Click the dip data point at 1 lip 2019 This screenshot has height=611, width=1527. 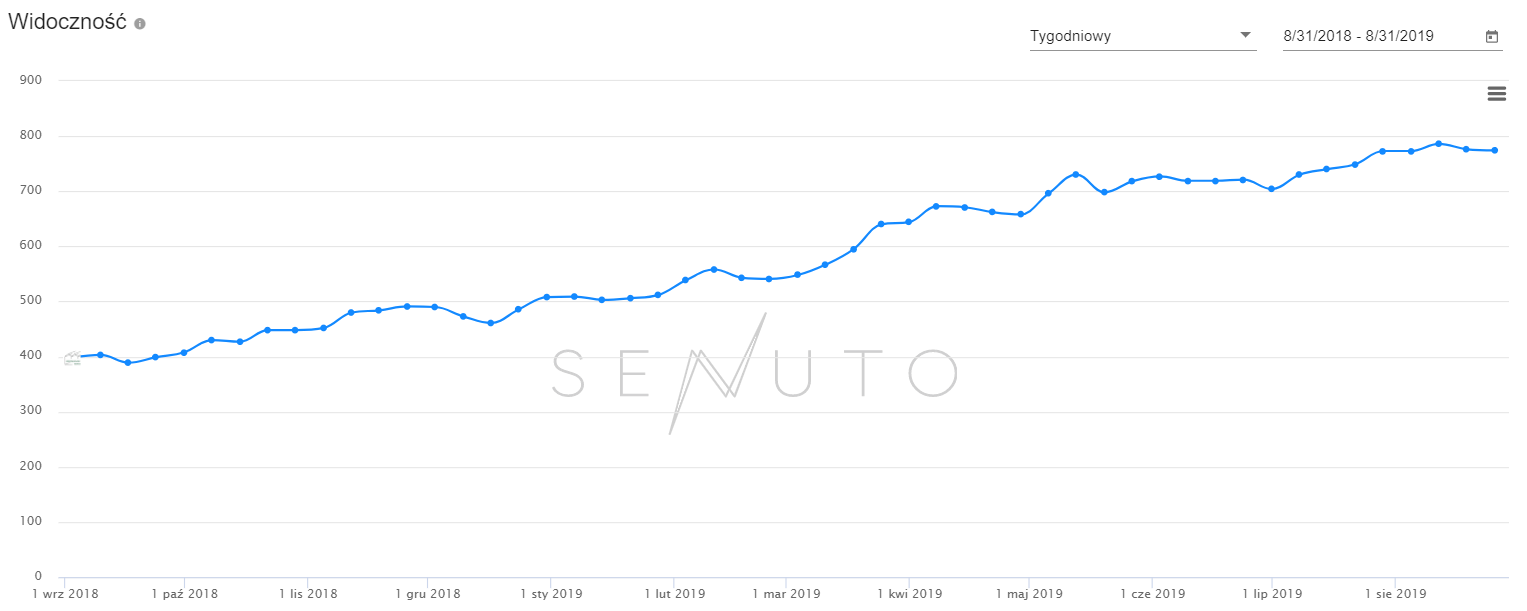[1271, 189]
